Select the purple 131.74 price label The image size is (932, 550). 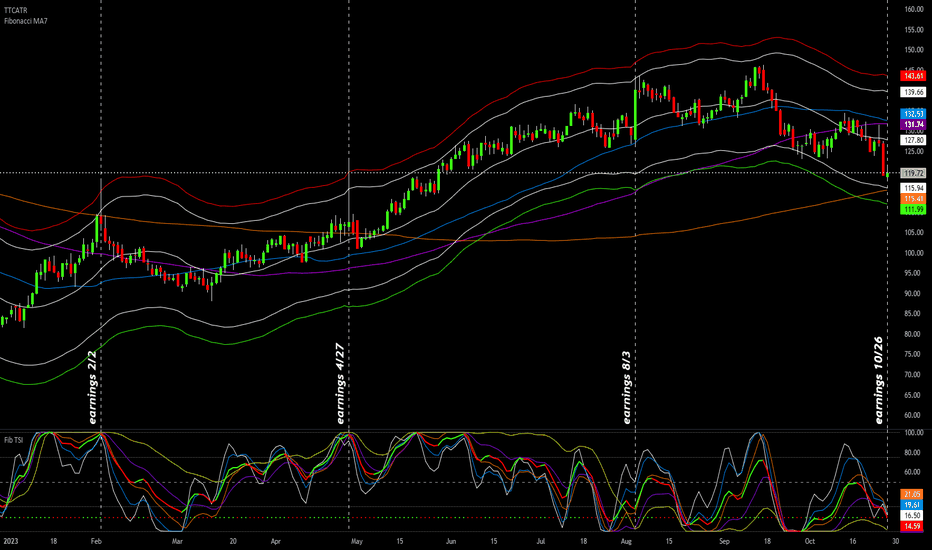(x=914, y=124)
